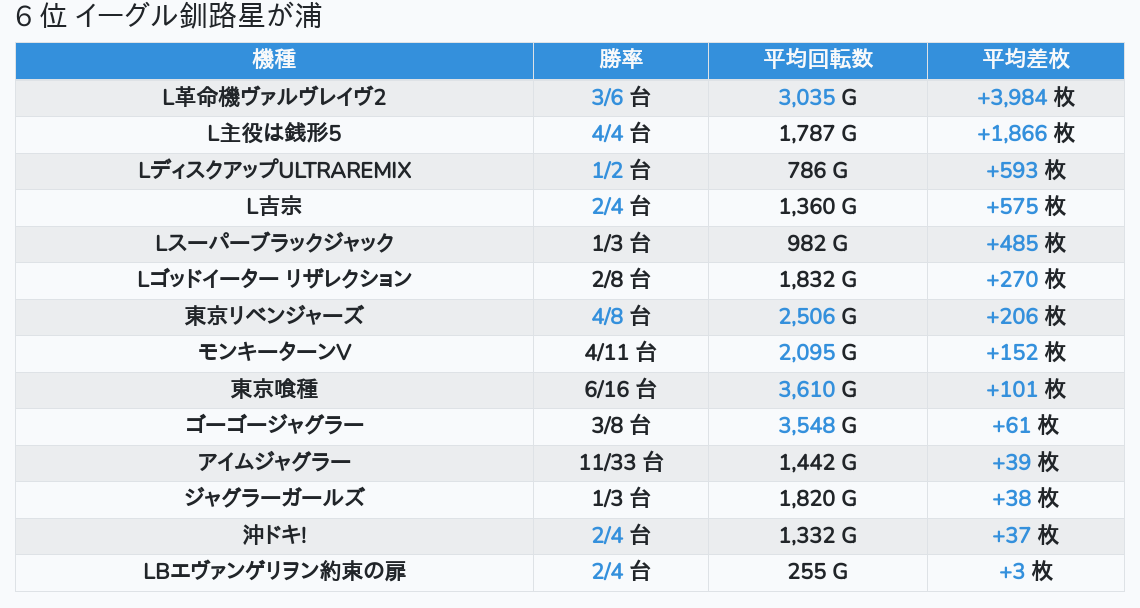Select the heading 6位 イーグル釧路星が浦
Image resolution: width=1140 pixels, height=608 pixels.
(x=168, y=17)
